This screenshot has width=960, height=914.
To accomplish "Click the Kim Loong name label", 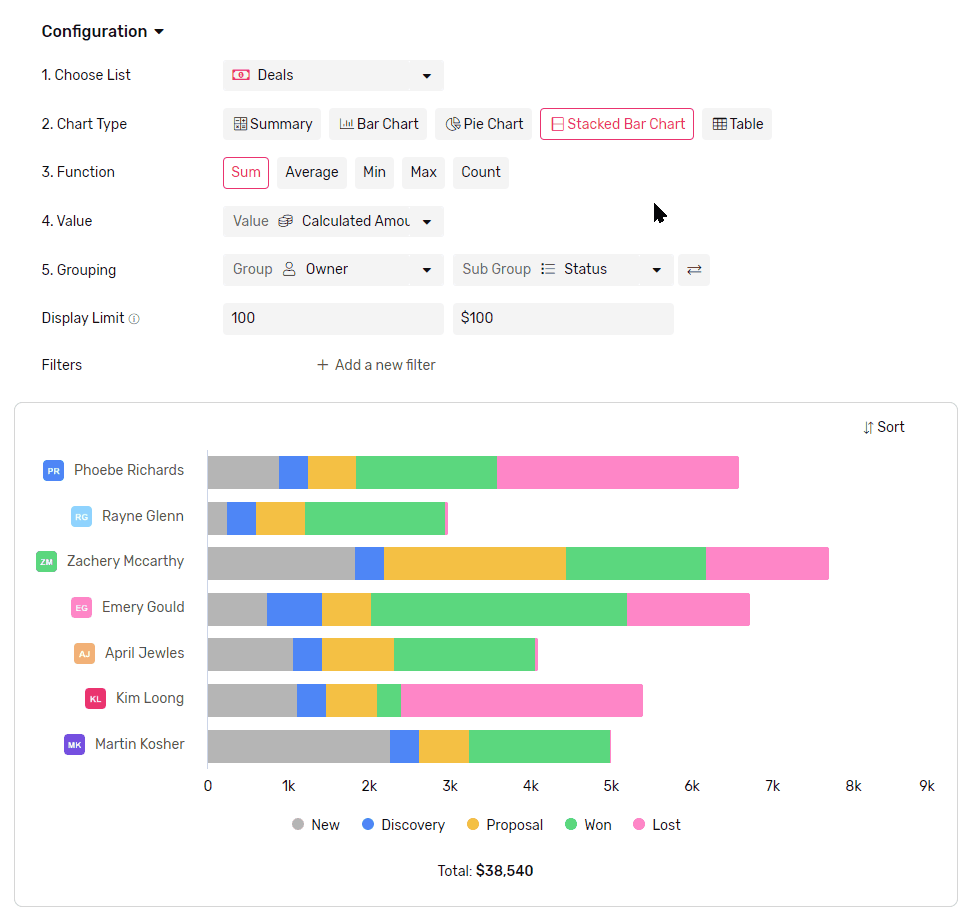I will 150,698.
